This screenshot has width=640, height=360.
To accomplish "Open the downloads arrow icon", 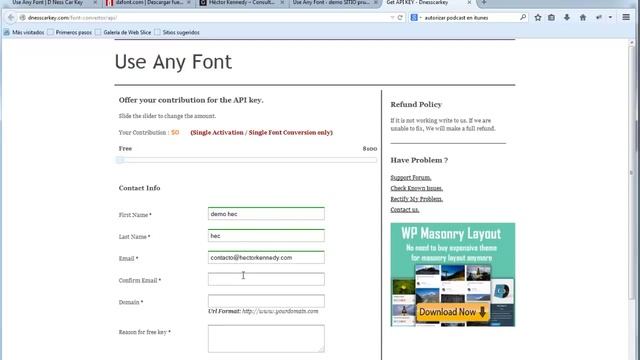I will coord(567,18).
